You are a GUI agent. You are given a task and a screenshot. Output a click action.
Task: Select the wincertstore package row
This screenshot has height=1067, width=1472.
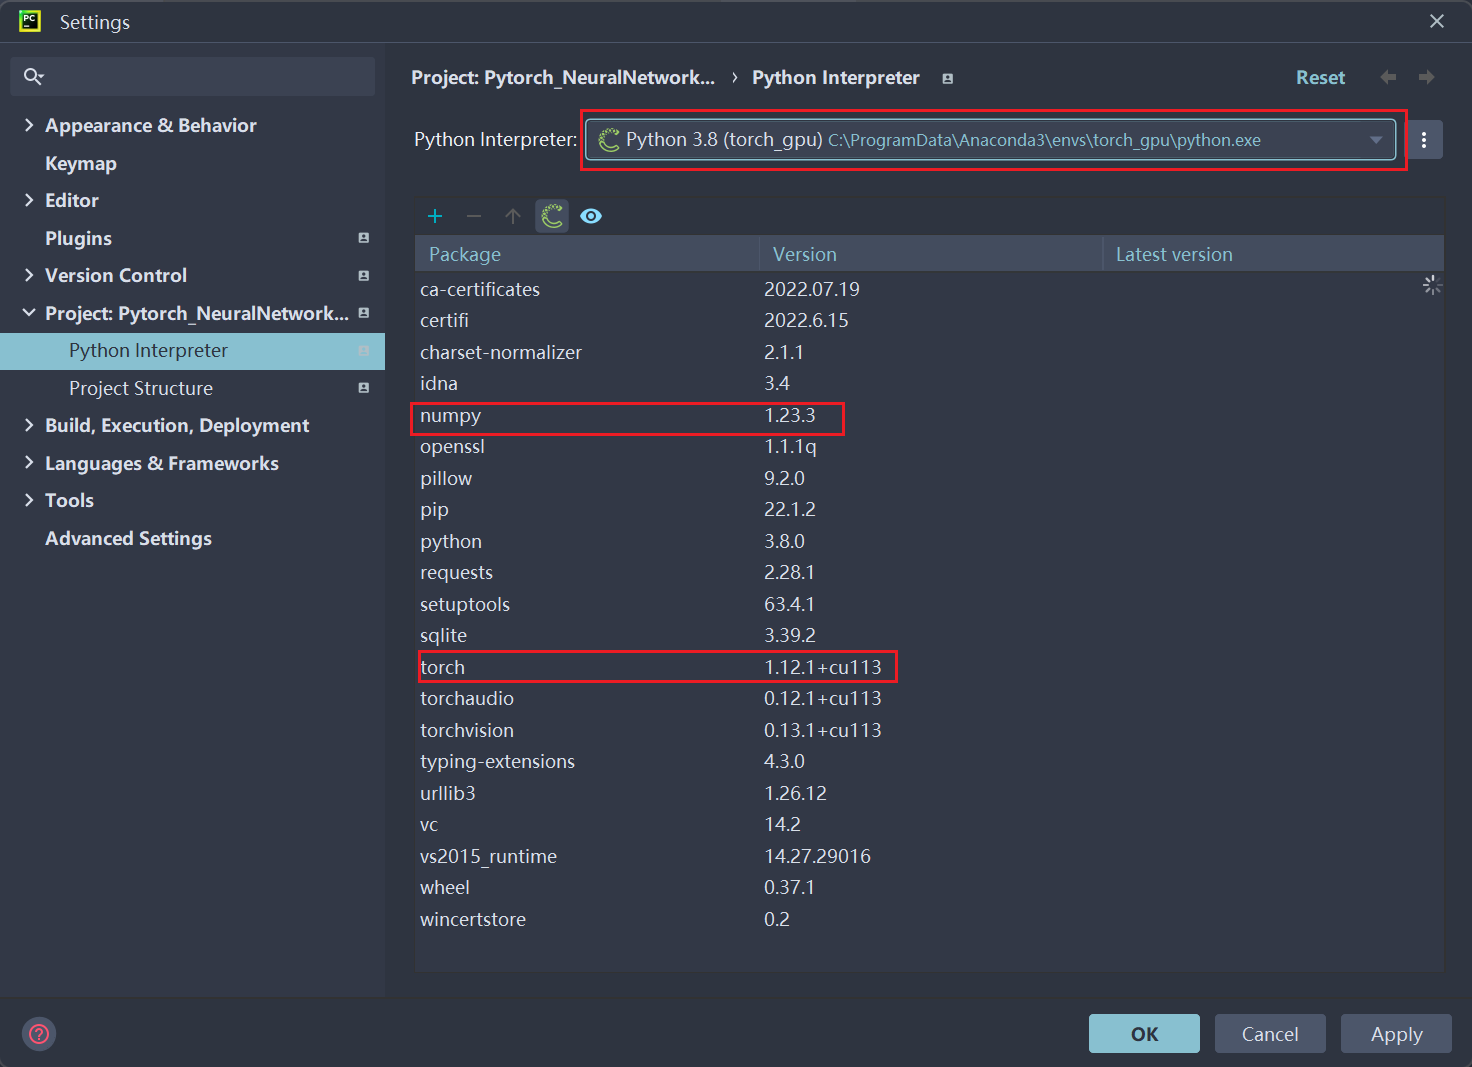[x=929, y=919]
